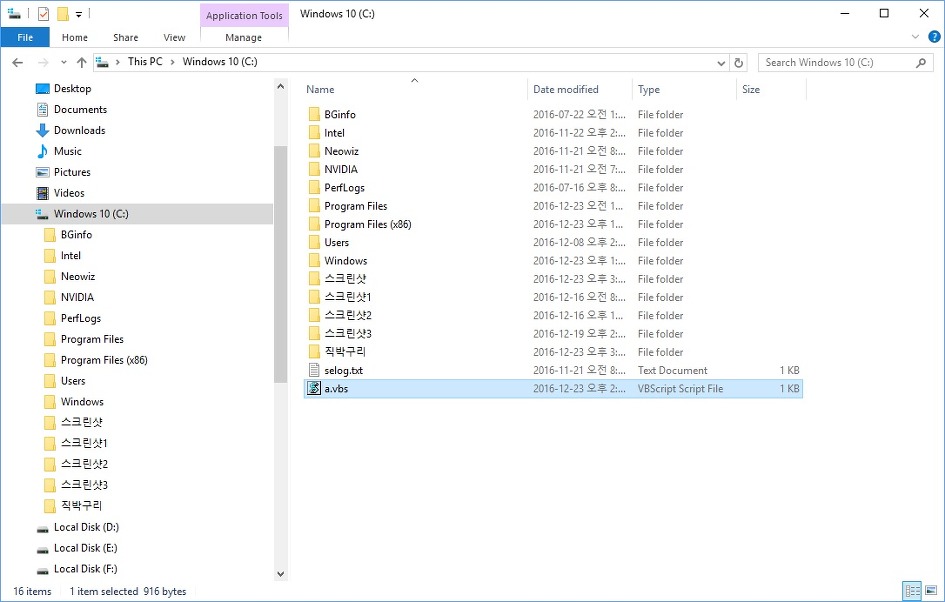The image size is (945, 602).
Task: Refresh the current folder view
Action: 738,63
